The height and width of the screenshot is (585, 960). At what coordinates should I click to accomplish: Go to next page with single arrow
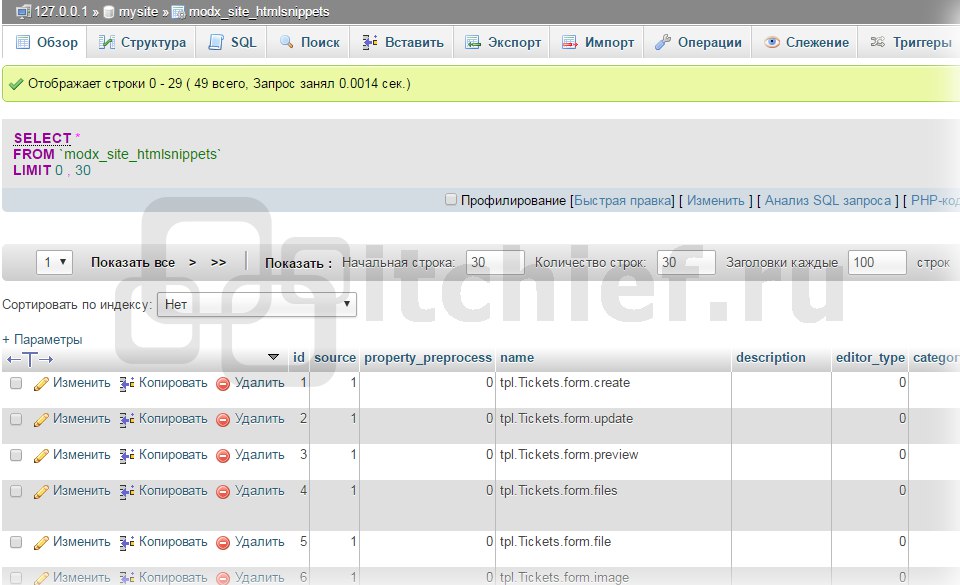pyautogui.click(x=192, y=263)
